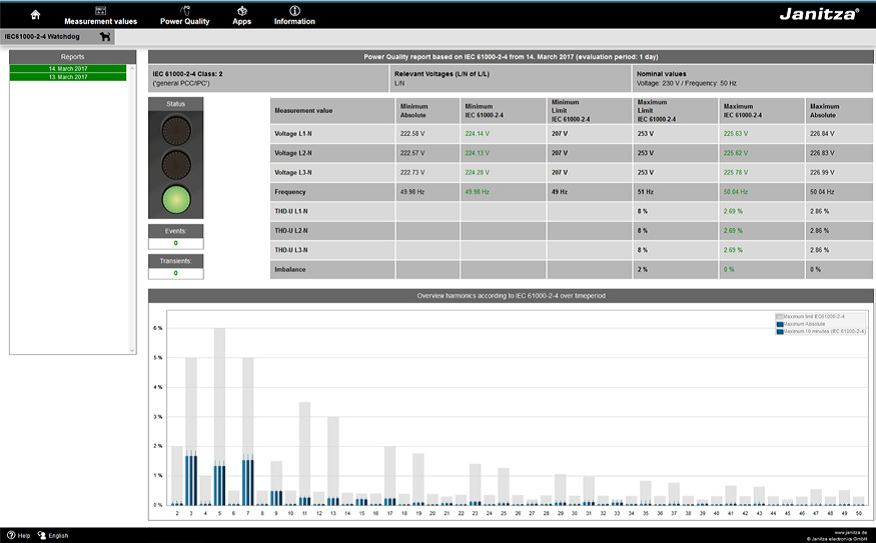Screen dimensions: 876x543
Task: Click the x-axis label 50
Action: pyautogui.click(x=859, y=513)
